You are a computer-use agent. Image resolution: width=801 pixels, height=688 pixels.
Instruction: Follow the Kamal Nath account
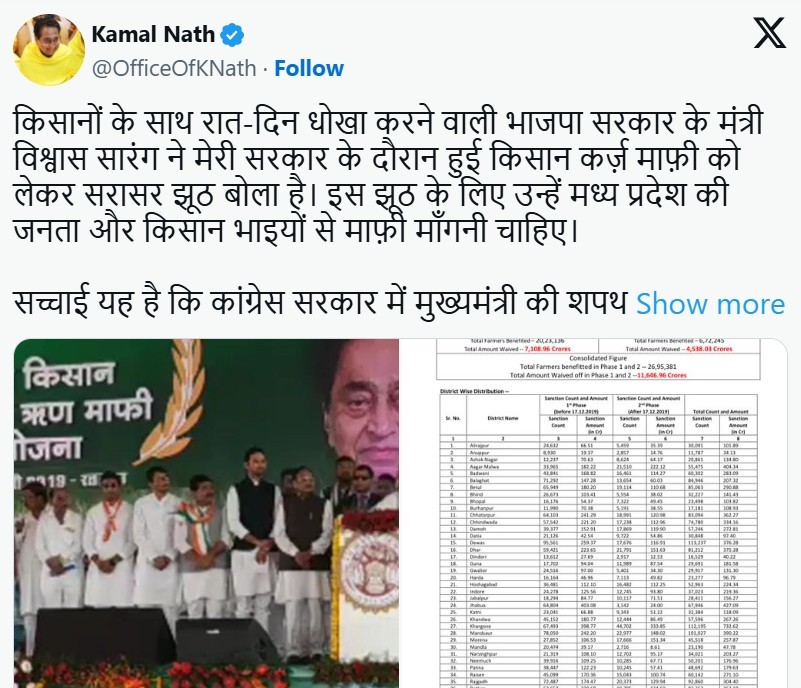[x=309, y=68]
